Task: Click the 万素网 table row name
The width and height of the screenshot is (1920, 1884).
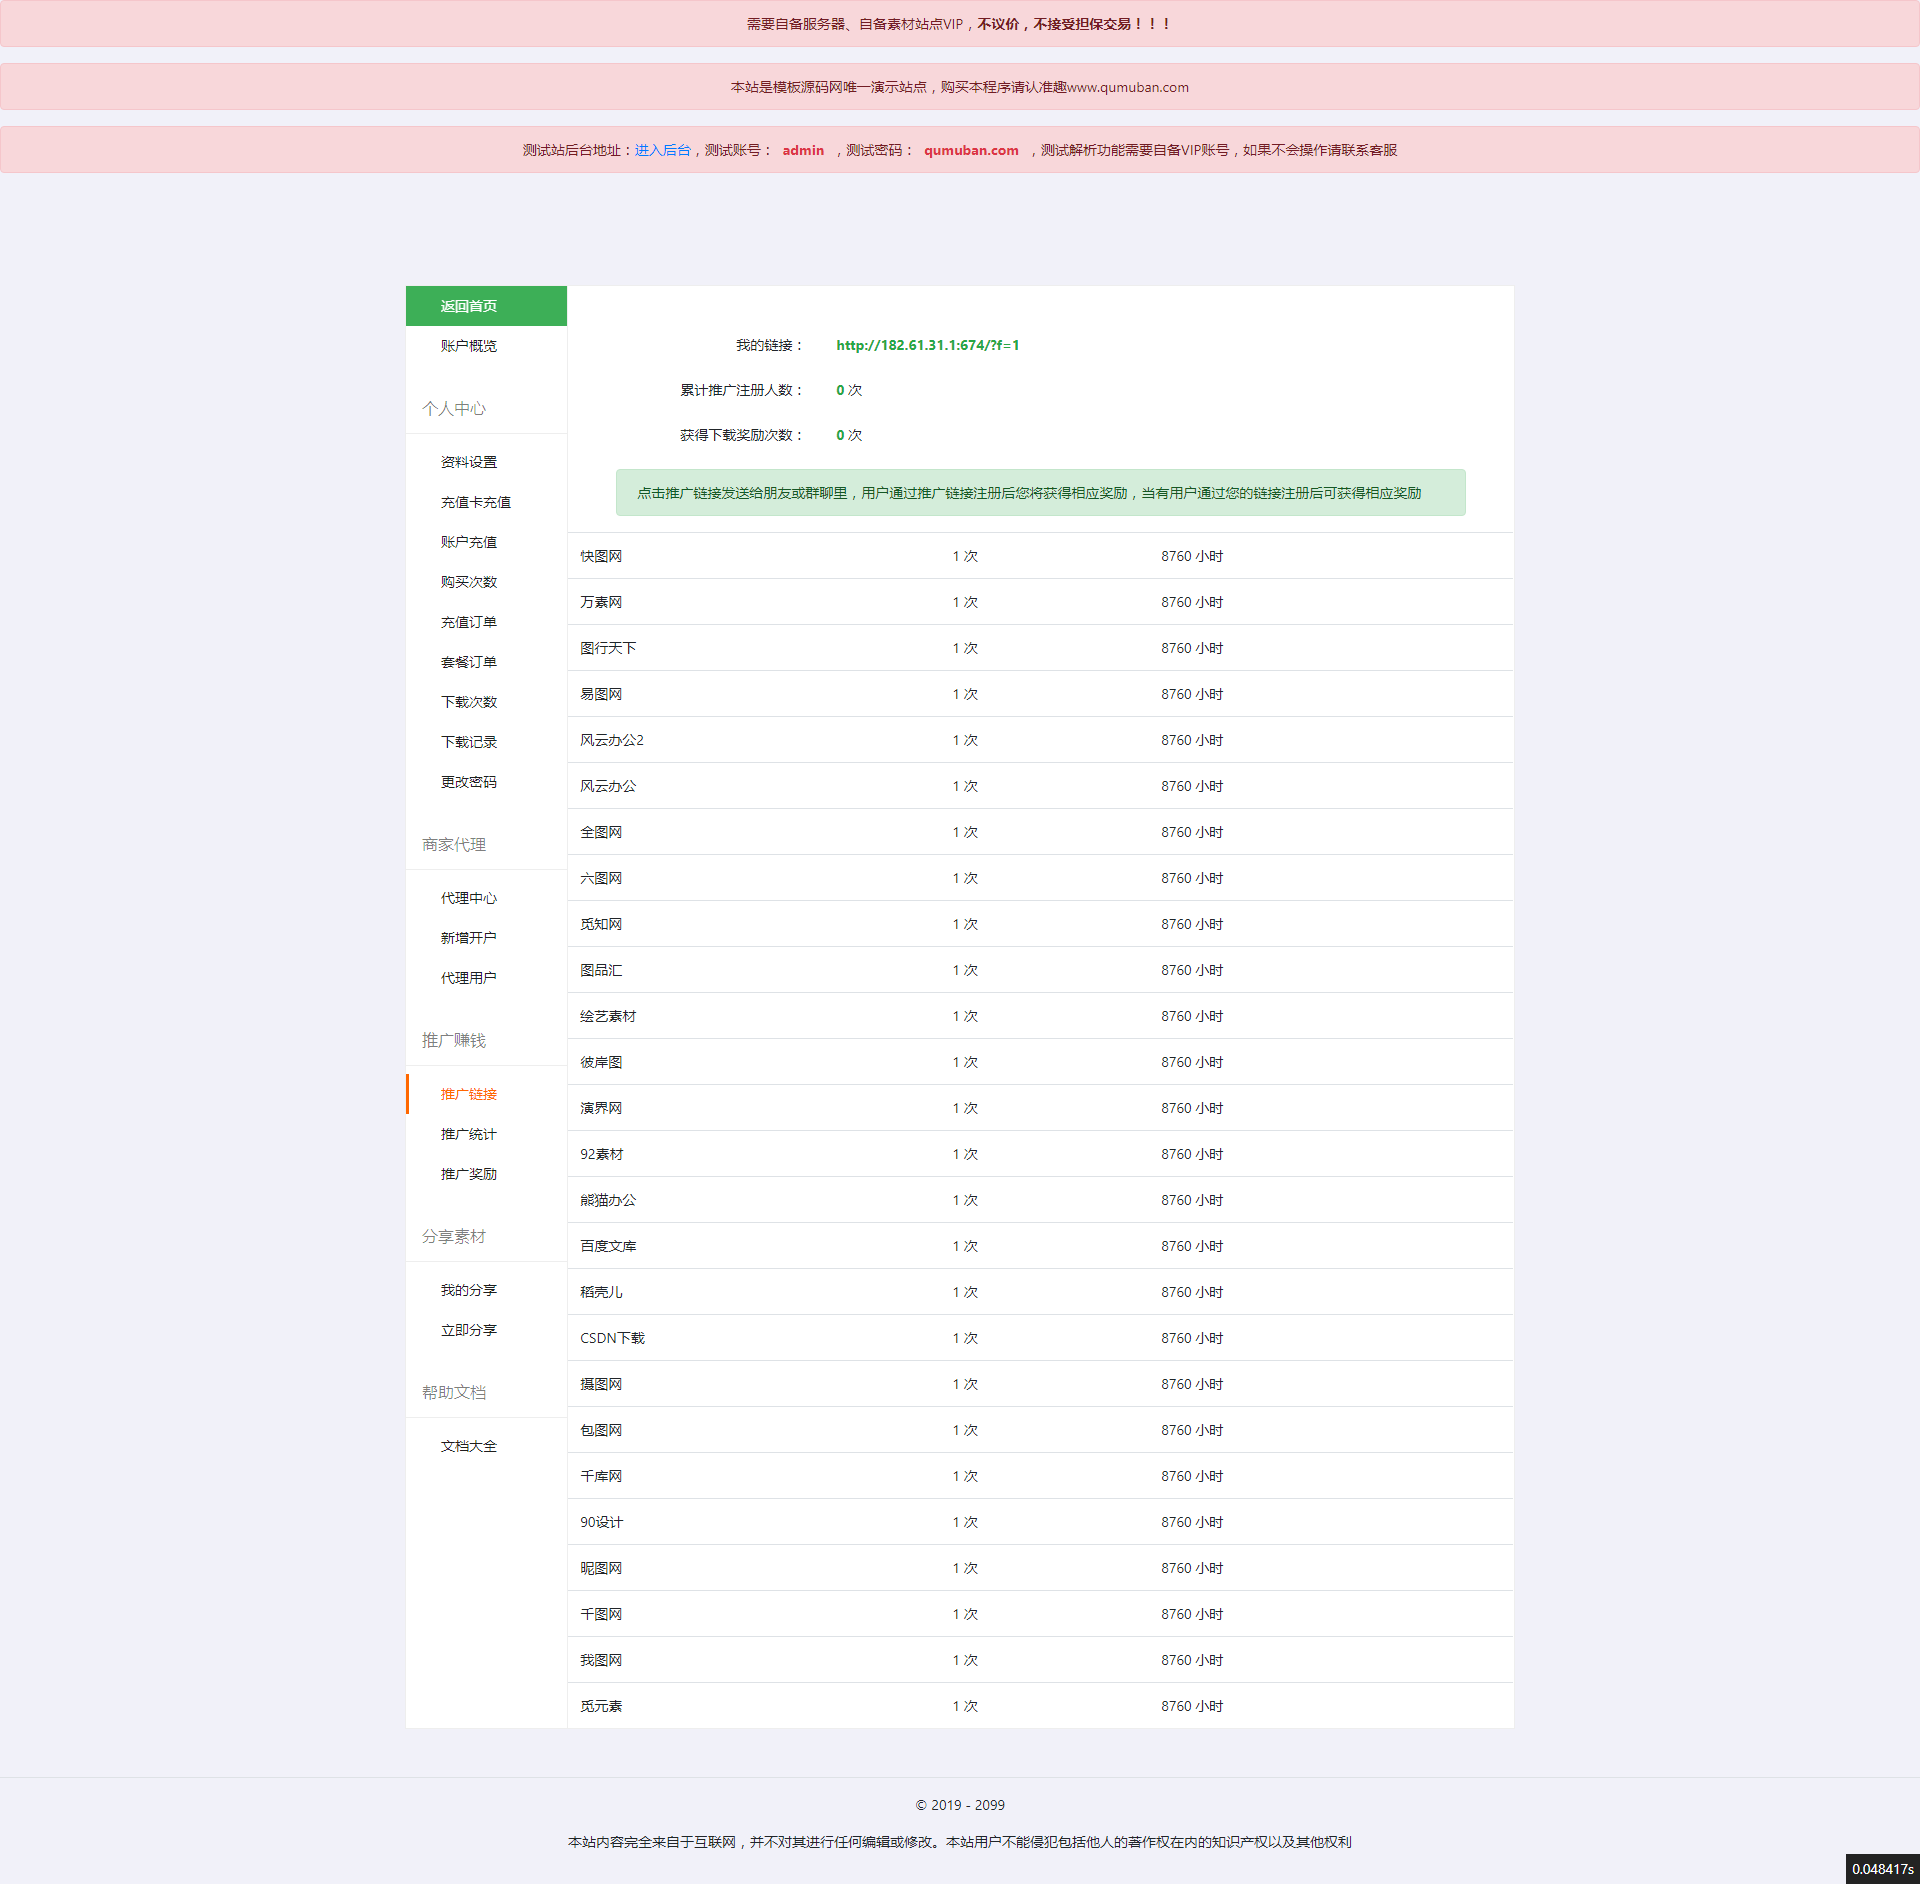Action: pyautogui.click(x=601, y=602)
